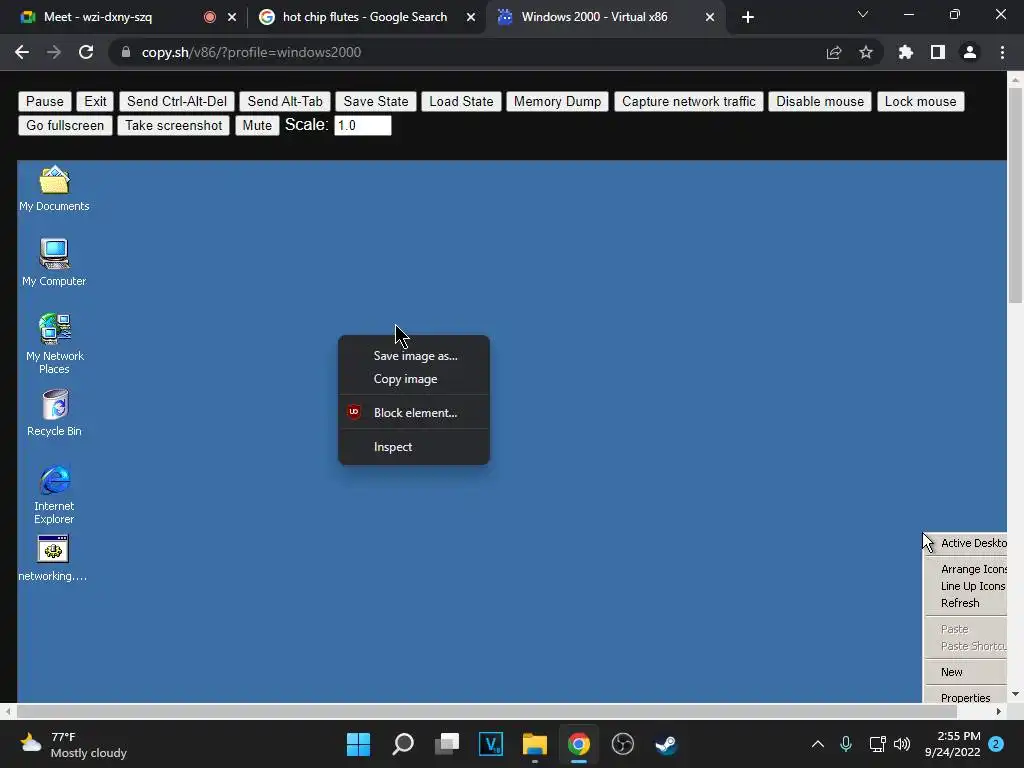The image size is (1024, 768).
Task: Open Task View on taskbar
Action: [447, 744]
